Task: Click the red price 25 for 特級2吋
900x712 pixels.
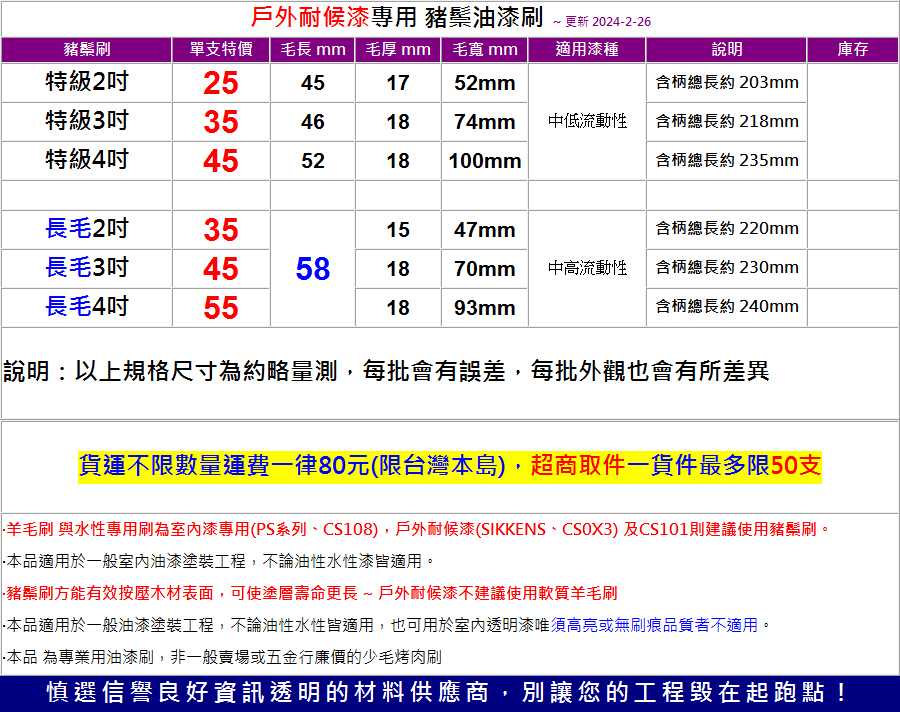Action: (221, 83)
